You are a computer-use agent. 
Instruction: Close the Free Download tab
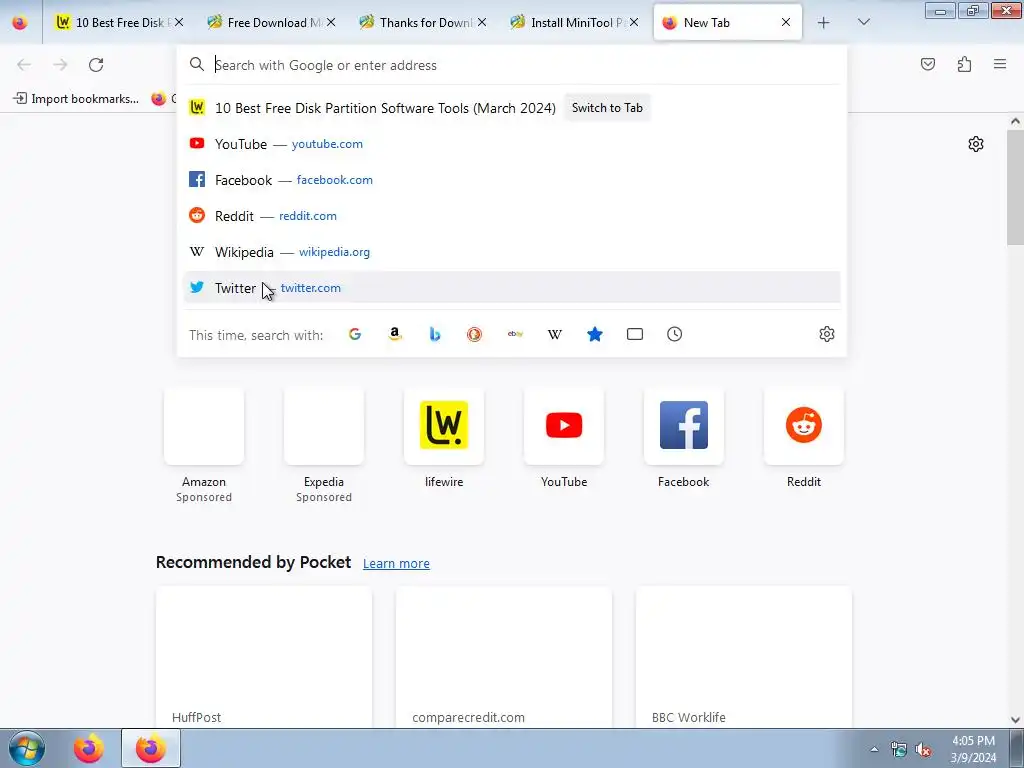click(331, 23)
